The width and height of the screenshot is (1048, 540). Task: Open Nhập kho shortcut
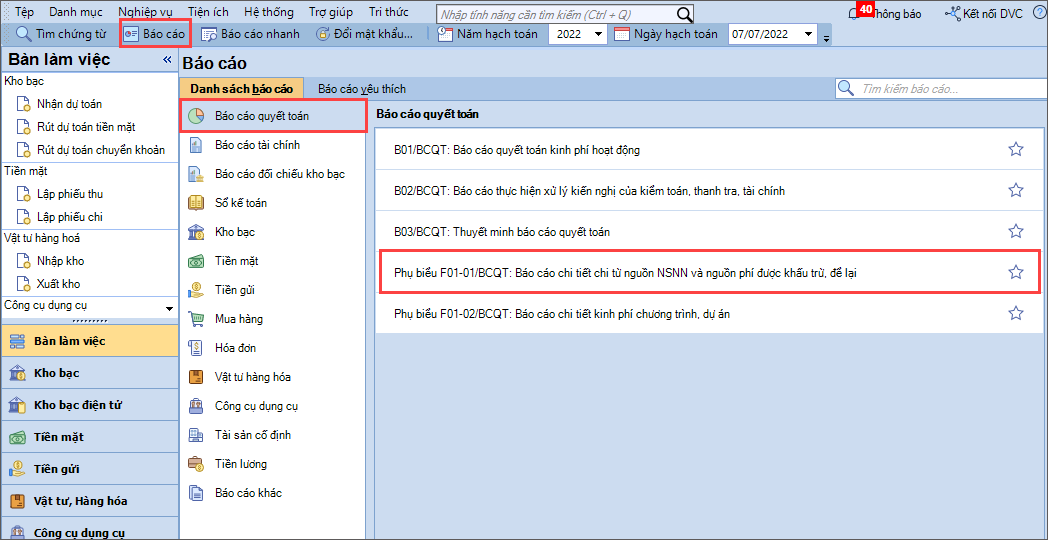click(60, 261)
